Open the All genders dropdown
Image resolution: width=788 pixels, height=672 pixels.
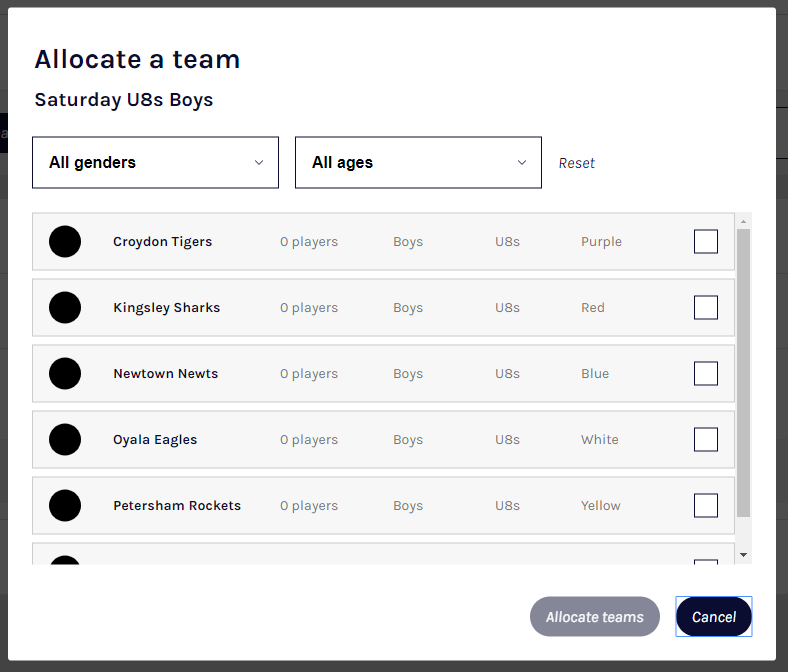click(x=156, y=163)
